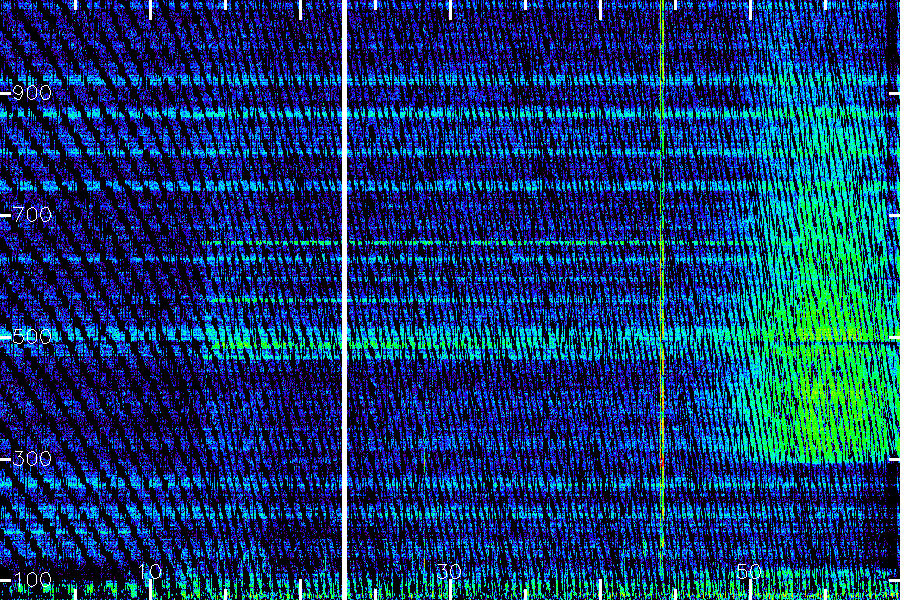The height and width of the screenshot is (600, 900).
Task: Click the 300 frequency axis label
Action: click(32, 458)
